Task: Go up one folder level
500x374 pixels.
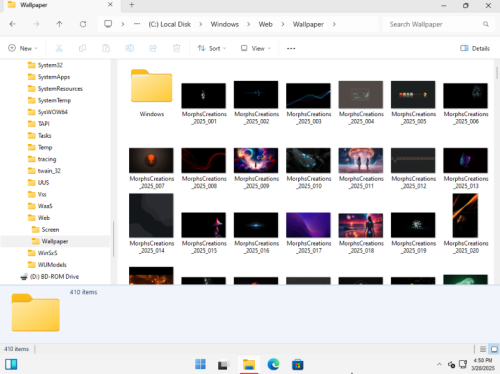Action: click(59, 24)
